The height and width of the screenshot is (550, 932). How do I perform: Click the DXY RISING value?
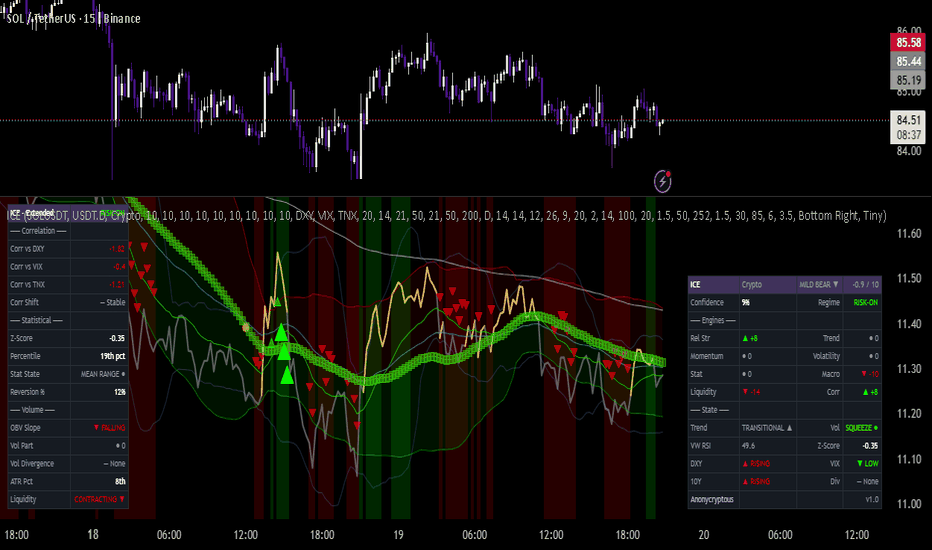pyautogui.click(x=756, y=463)
